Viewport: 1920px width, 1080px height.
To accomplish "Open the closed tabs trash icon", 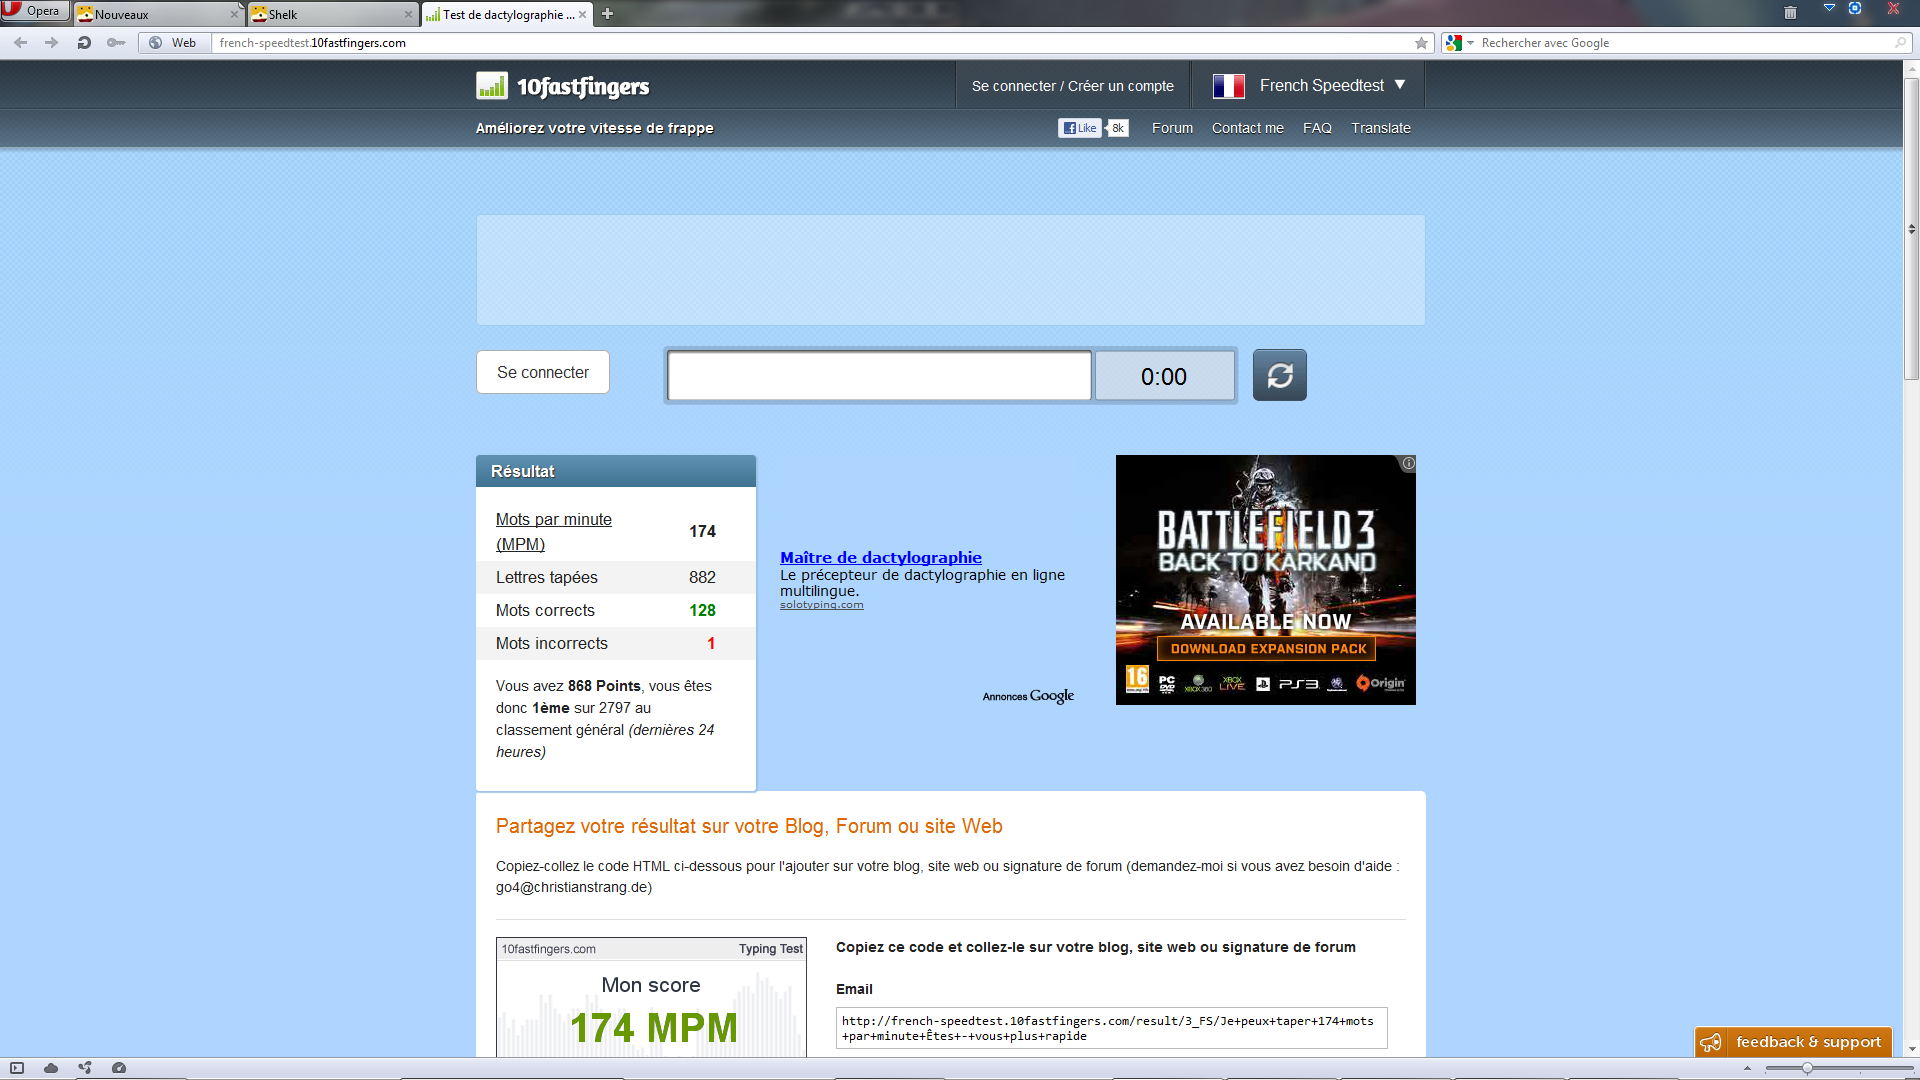I will click(x=1790, y=13).
